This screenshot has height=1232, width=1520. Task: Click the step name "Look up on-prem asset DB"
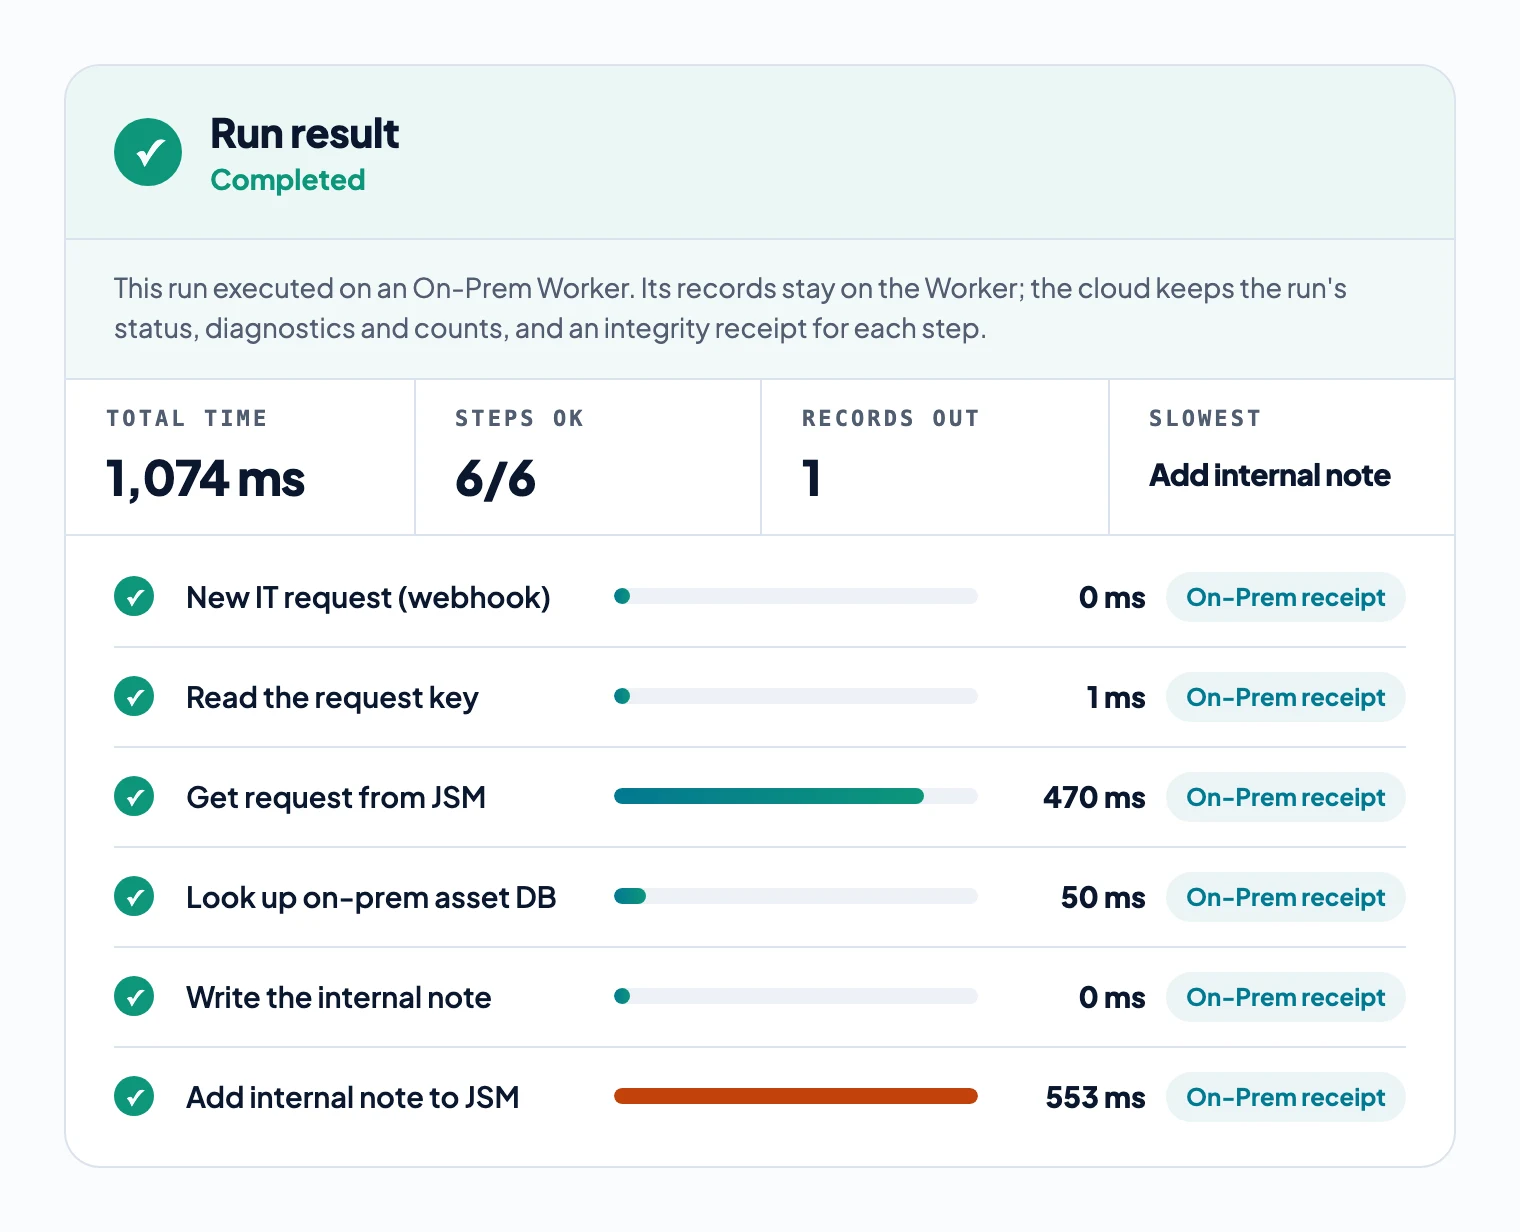pos(371,898)
